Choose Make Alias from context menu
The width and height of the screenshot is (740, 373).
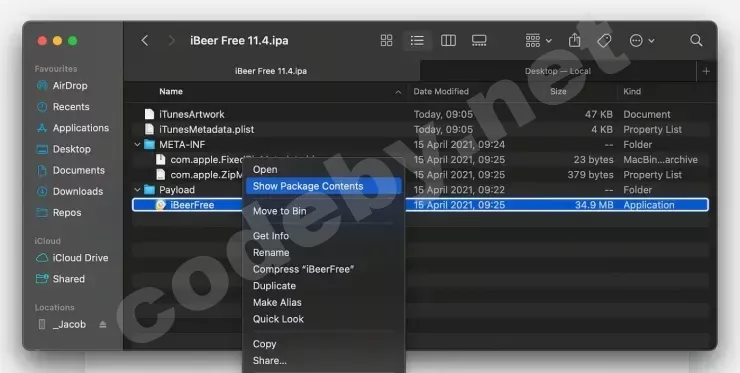tap(323, 302)
